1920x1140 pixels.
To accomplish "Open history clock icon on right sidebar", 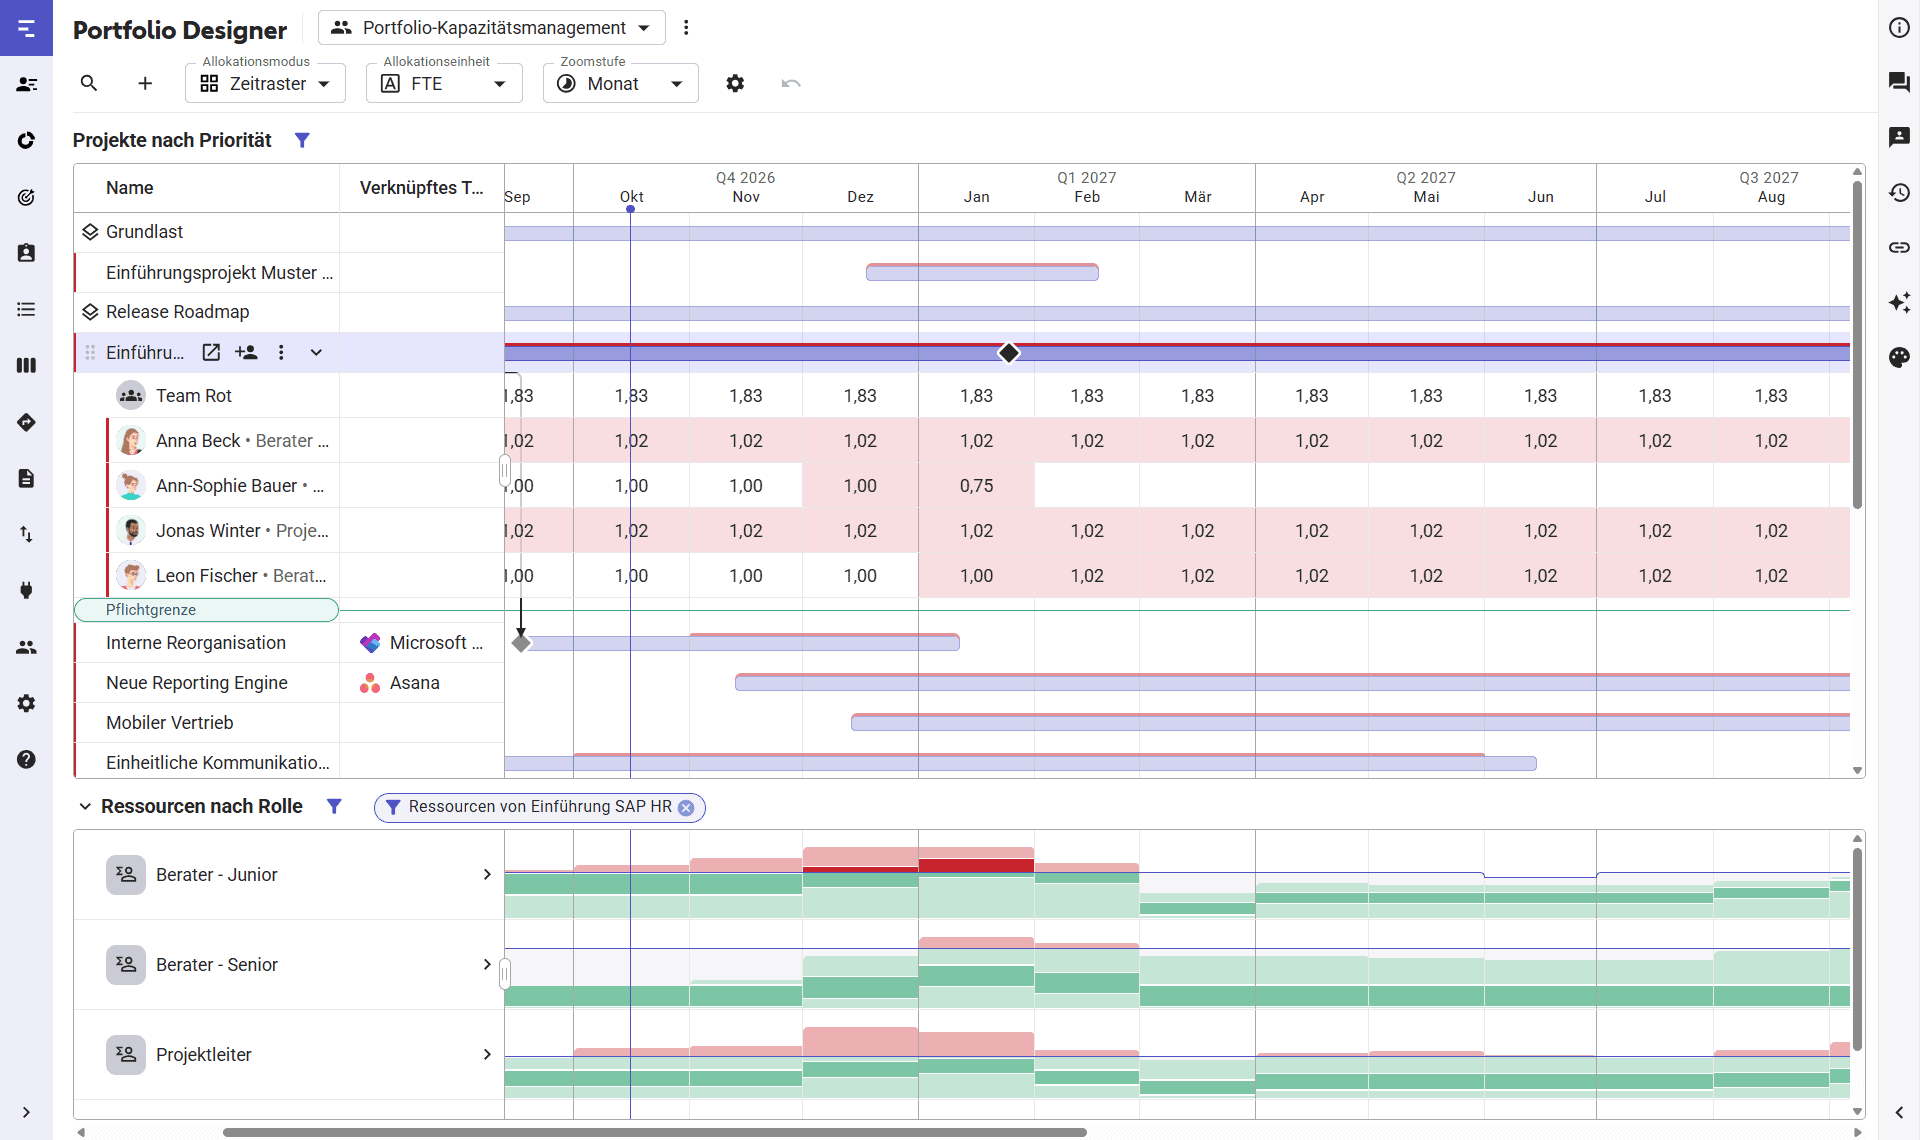I will click(1899, 192).
